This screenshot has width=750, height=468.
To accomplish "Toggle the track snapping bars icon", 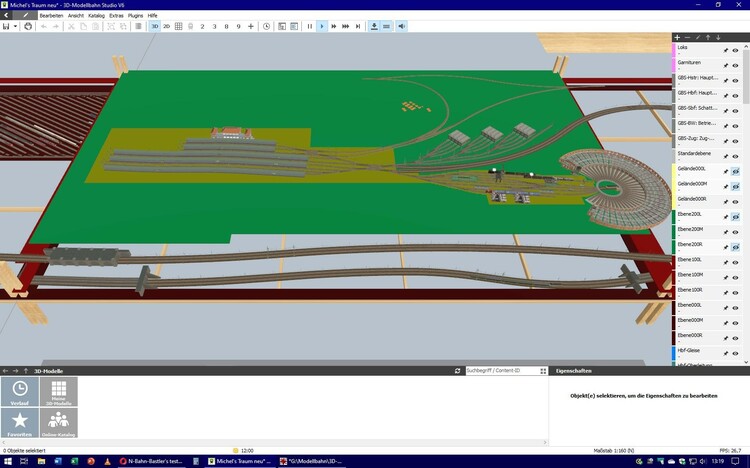I will click(386, 26).
